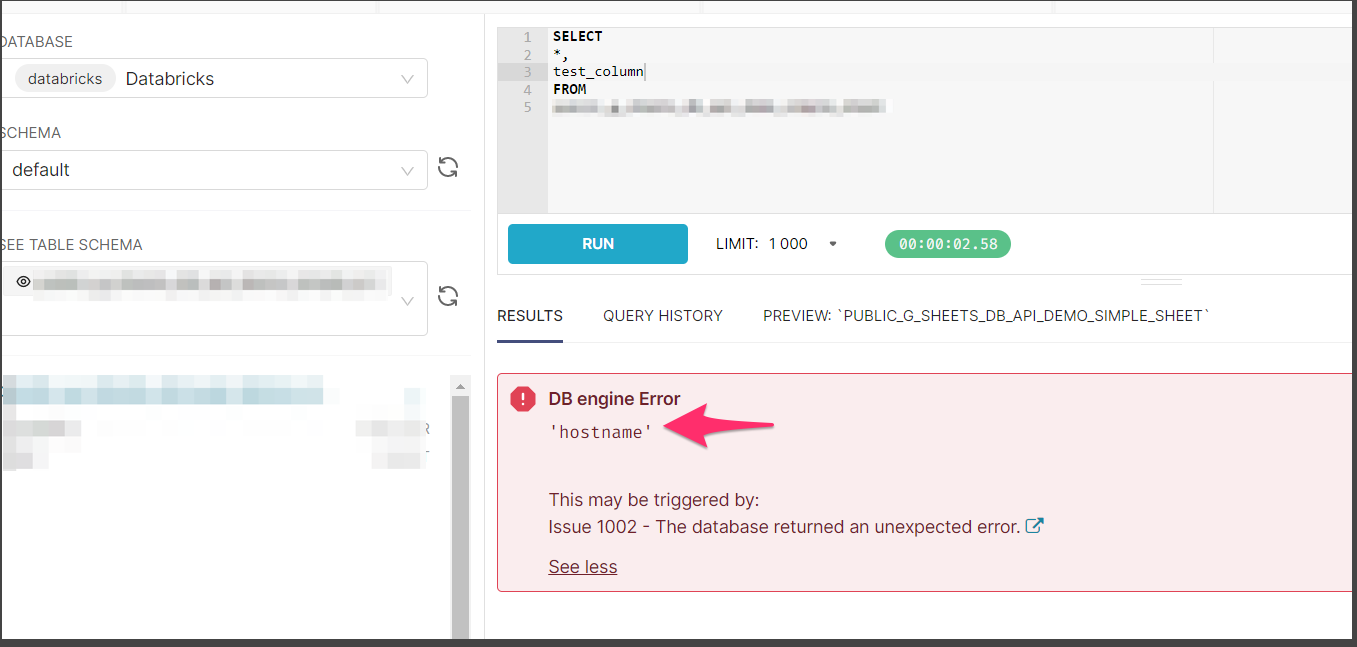Click the See less link in the error panel
The image size is (1357, 647).
pyautogui.click(x=582, y=566)
